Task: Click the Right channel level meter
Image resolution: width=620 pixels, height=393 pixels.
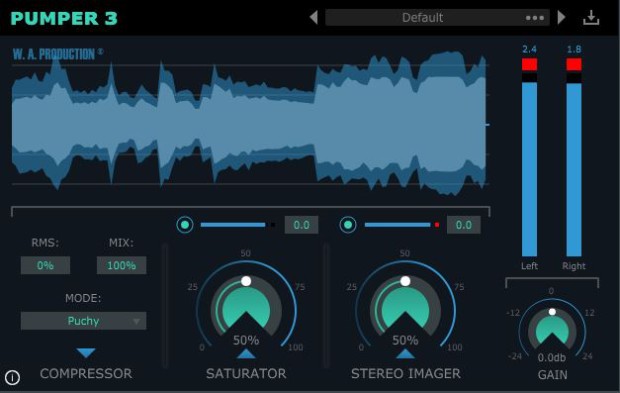Action: 574,169
